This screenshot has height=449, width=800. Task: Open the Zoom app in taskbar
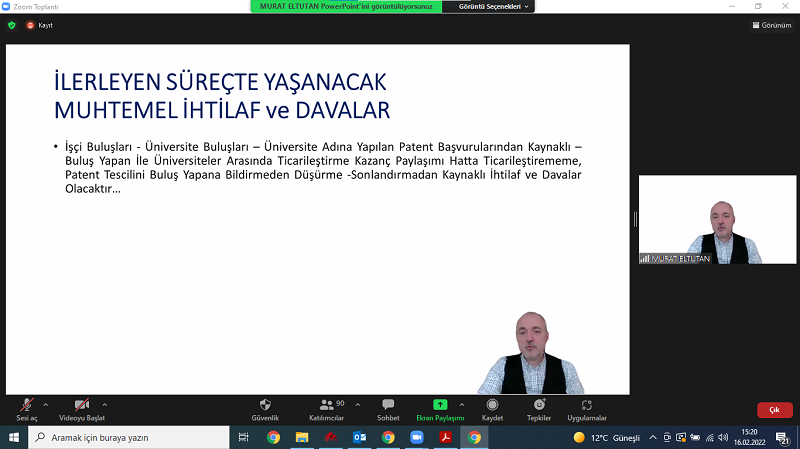coord(416,438)
